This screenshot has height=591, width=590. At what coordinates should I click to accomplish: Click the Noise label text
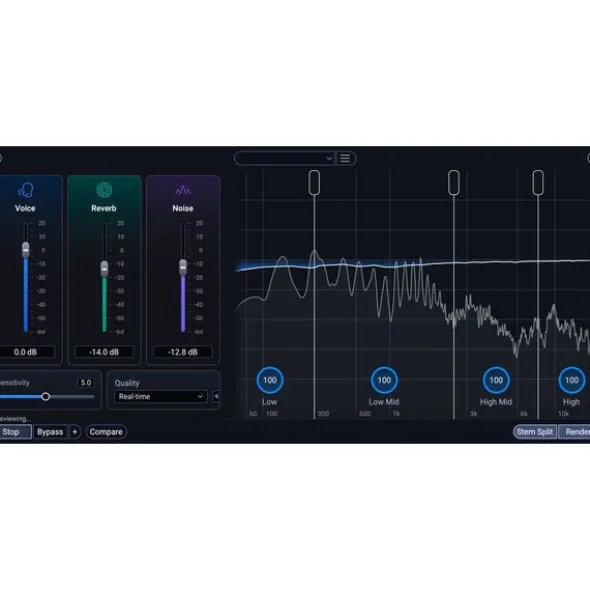pos(183,208)
